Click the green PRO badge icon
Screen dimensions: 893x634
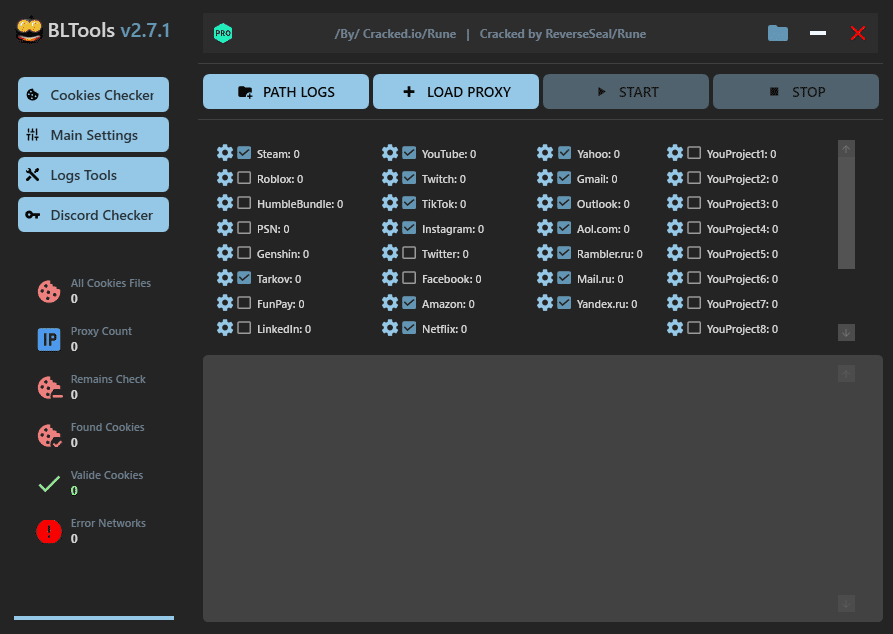pos(223,34)
